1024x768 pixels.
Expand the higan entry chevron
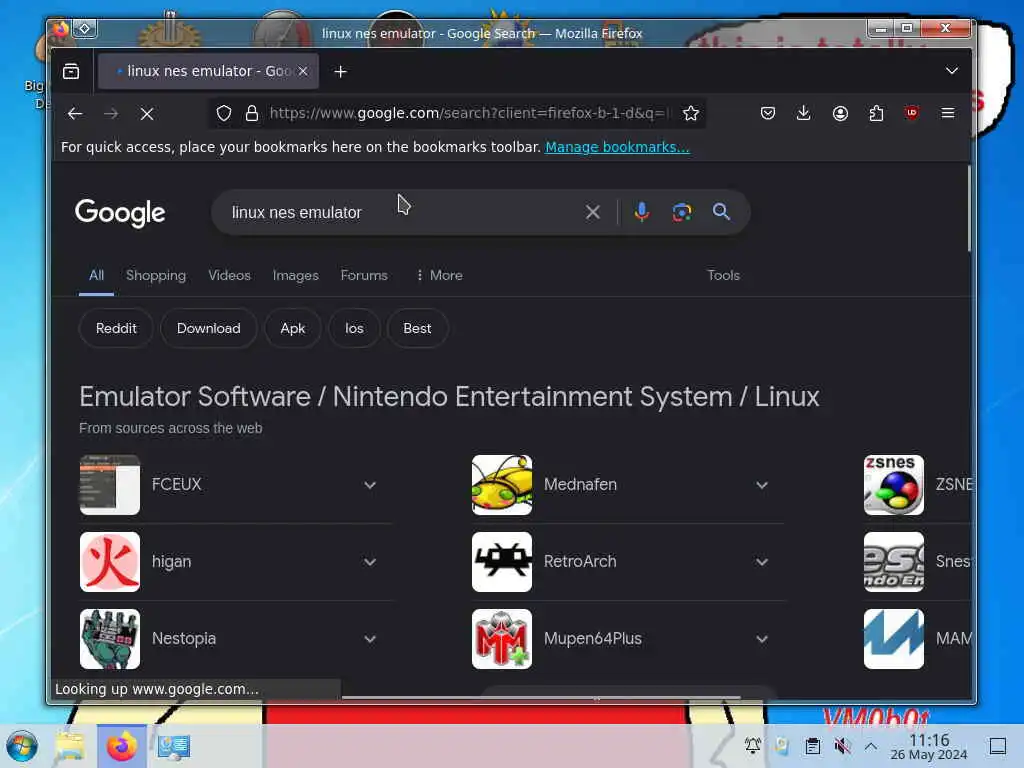pyautogui.click(x=370, y=562)
